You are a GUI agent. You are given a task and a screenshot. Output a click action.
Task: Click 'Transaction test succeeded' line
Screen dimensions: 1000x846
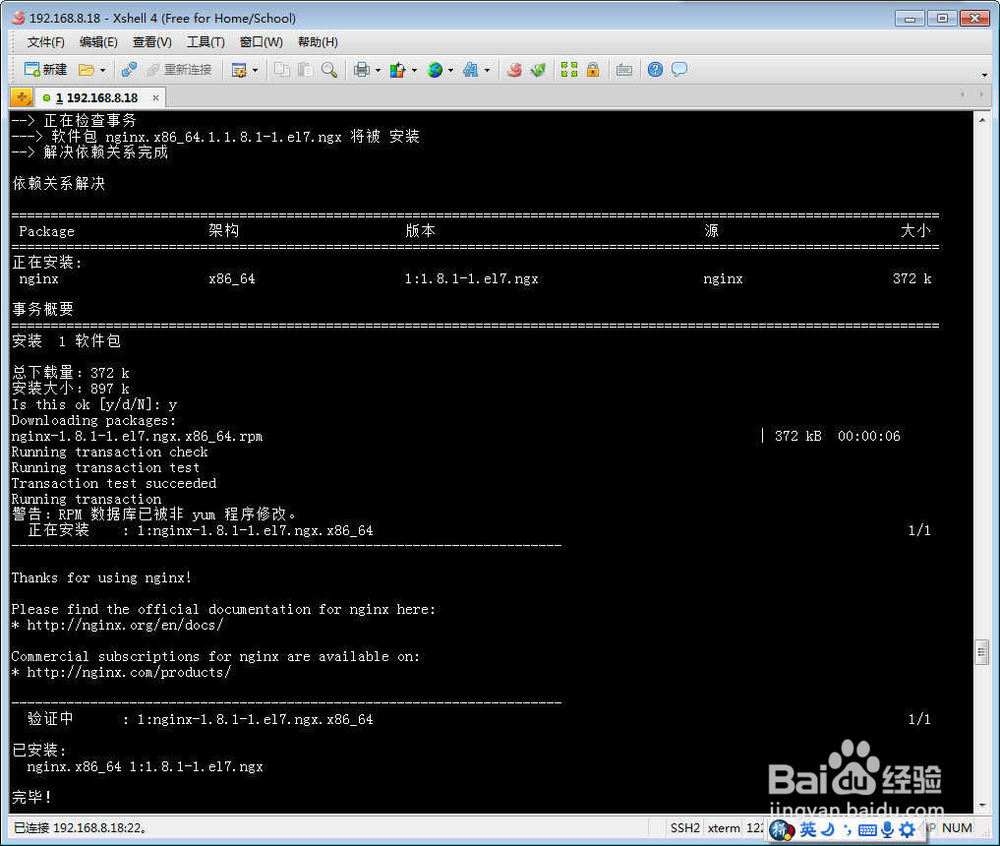click(x=114, y=483)
